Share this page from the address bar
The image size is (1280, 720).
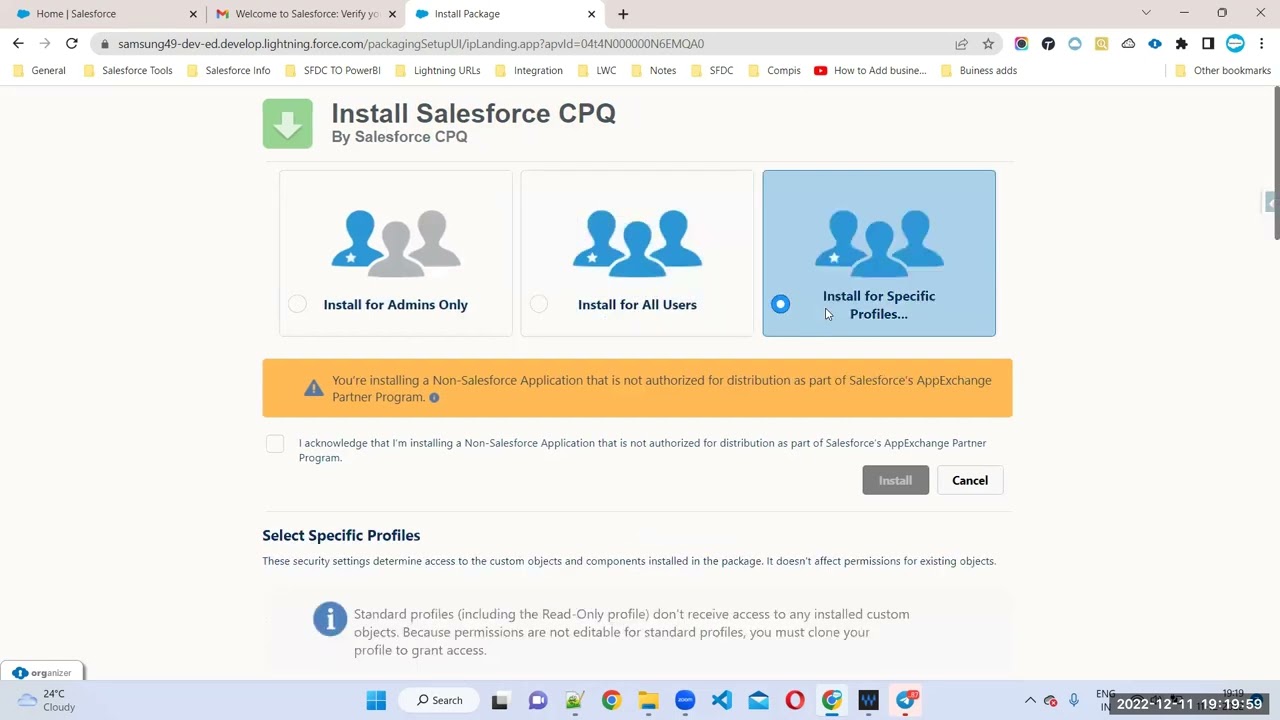(x=961, y=44)
